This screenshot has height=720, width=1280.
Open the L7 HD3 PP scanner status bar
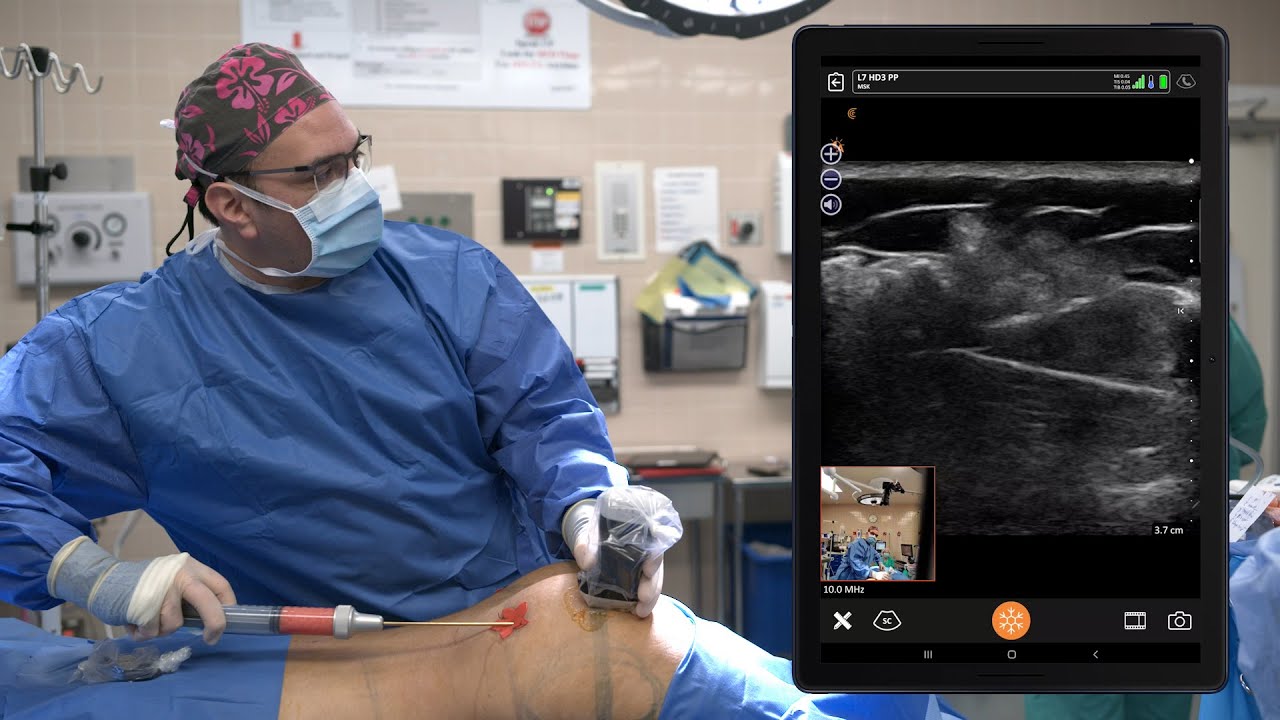1011,82
